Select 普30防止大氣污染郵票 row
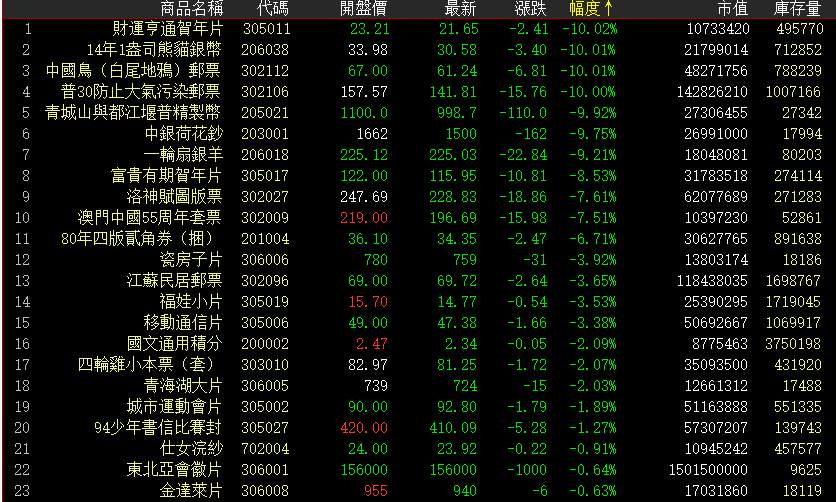This screenshot has width=836, height=502. coord(418,92)
